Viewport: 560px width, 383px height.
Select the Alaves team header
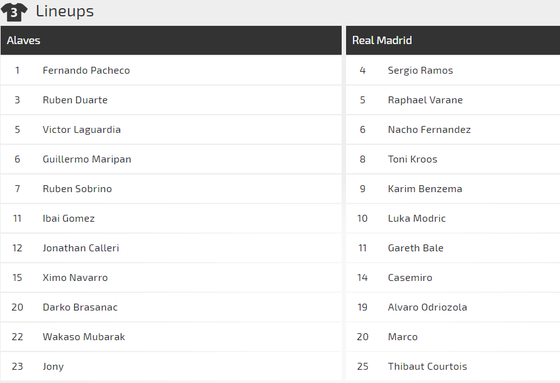coord(171,40)
